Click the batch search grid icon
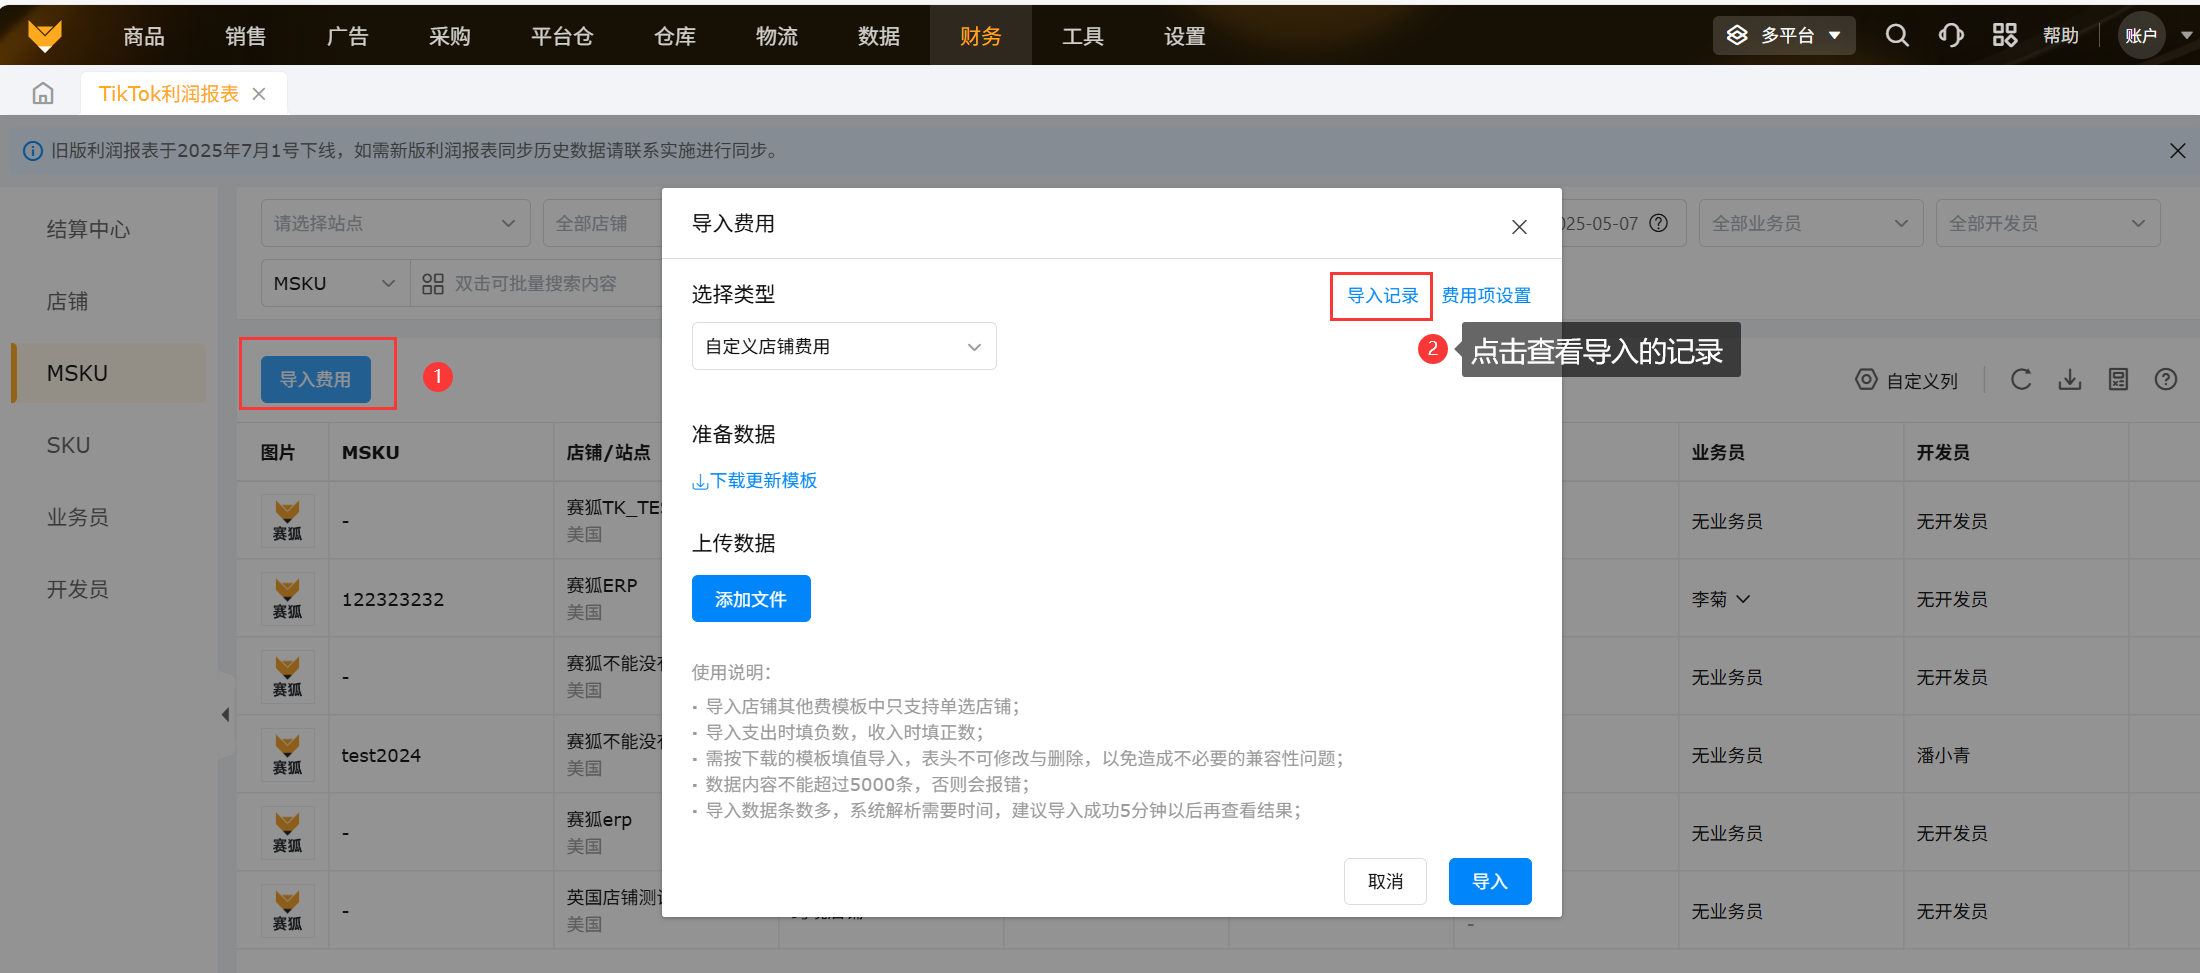The image size is (2200, 973). tap(433, 284)
